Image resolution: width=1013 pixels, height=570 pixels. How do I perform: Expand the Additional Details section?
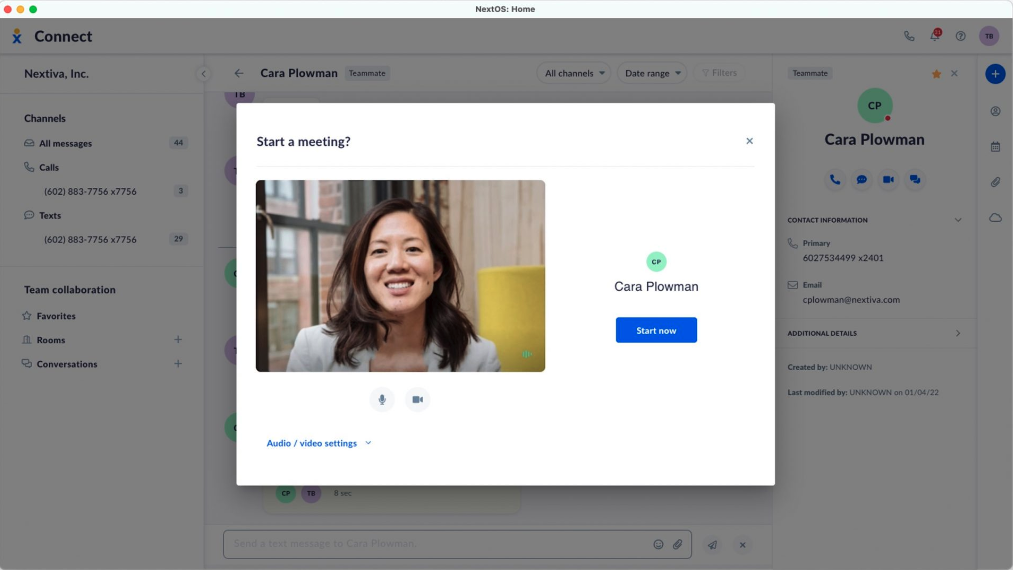point(958,333)
